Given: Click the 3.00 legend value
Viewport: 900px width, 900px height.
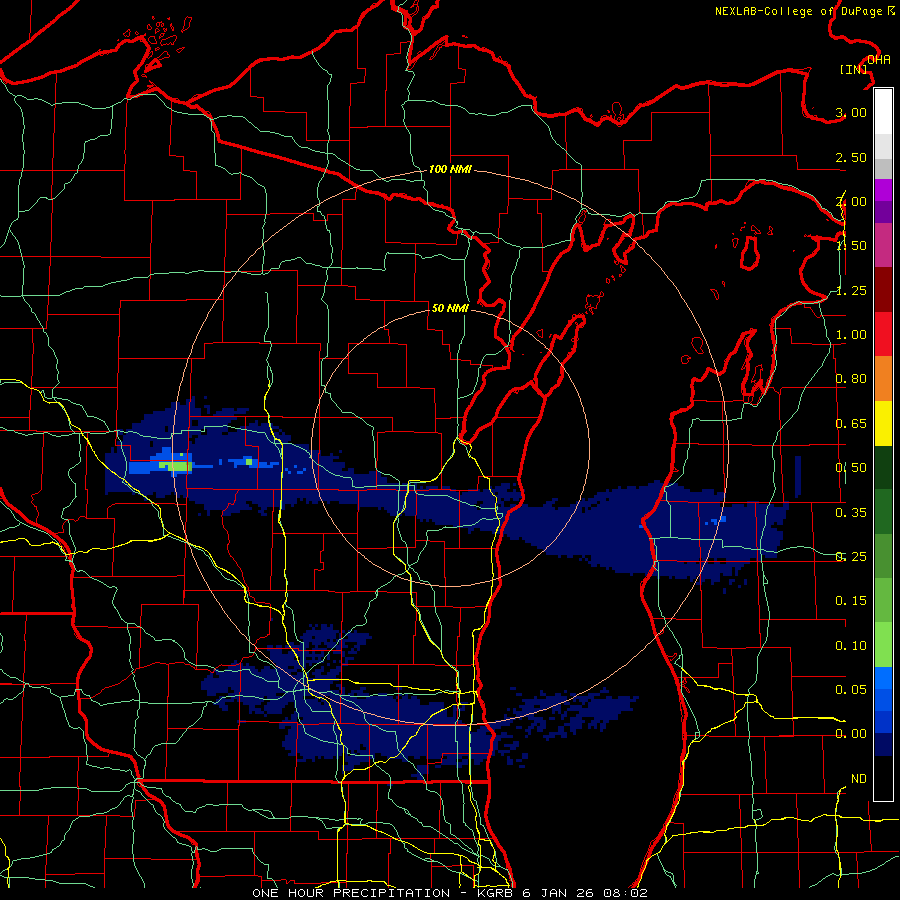Looking at the screenshot, I should point(851,112).
